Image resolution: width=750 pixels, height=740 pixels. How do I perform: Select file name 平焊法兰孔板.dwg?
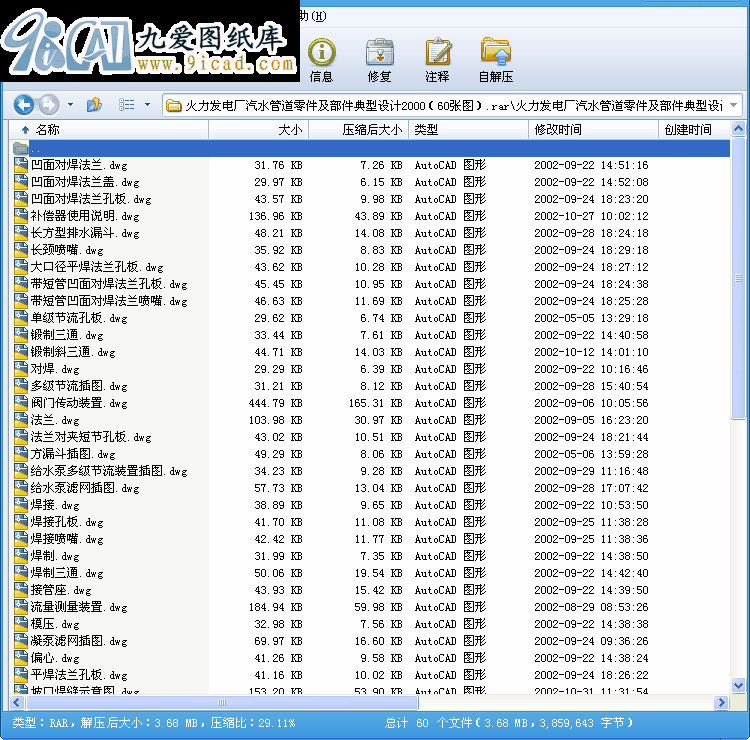79,675
